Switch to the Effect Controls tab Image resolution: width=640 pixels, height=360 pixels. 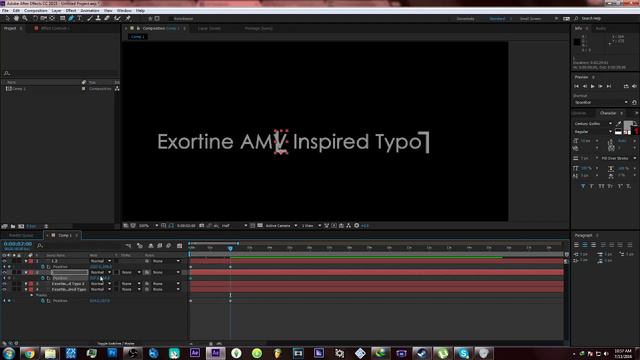click(x=55, y=28)
